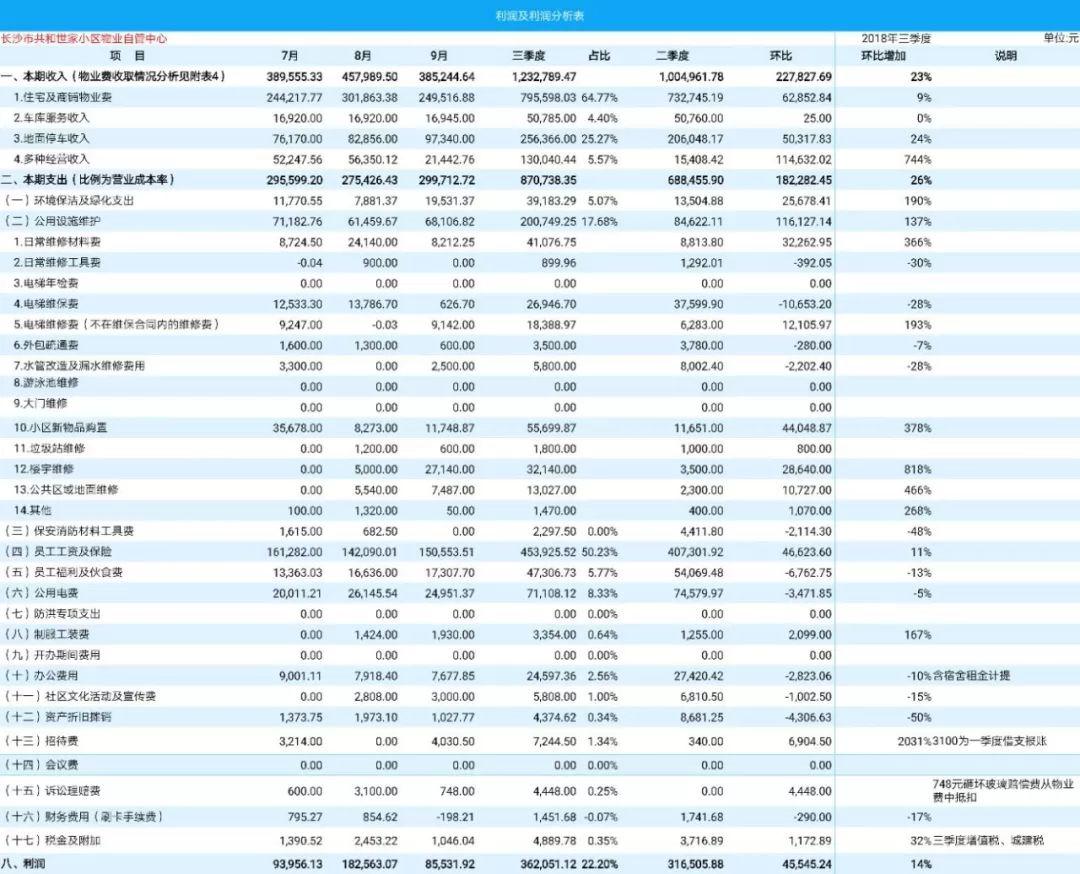This screenshot has height=874, width=1080.
Task: Select the 818% growth cell
Action: pos(918,469)
